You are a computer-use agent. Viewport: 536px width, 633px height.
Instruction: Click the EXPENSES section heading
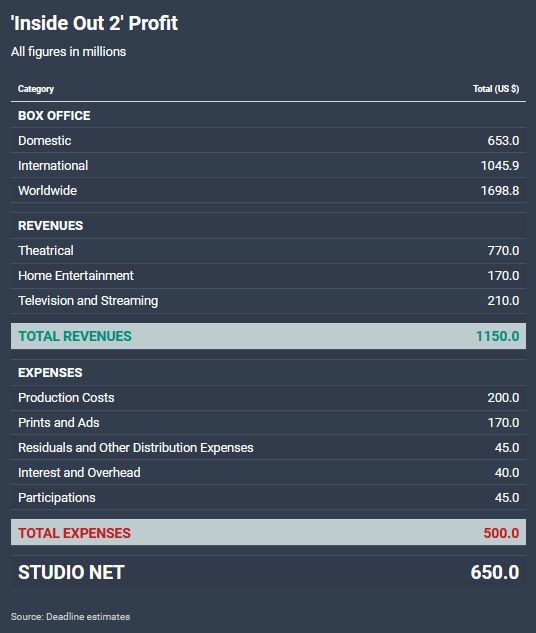[x=50, y=372]
